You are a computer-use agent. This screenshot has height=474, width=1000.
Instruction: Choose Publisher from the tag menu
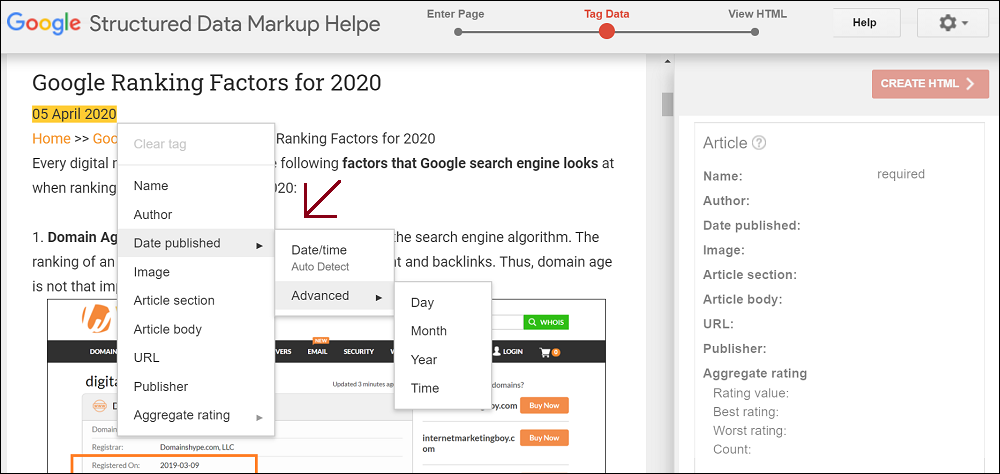[x=196, y=387]
